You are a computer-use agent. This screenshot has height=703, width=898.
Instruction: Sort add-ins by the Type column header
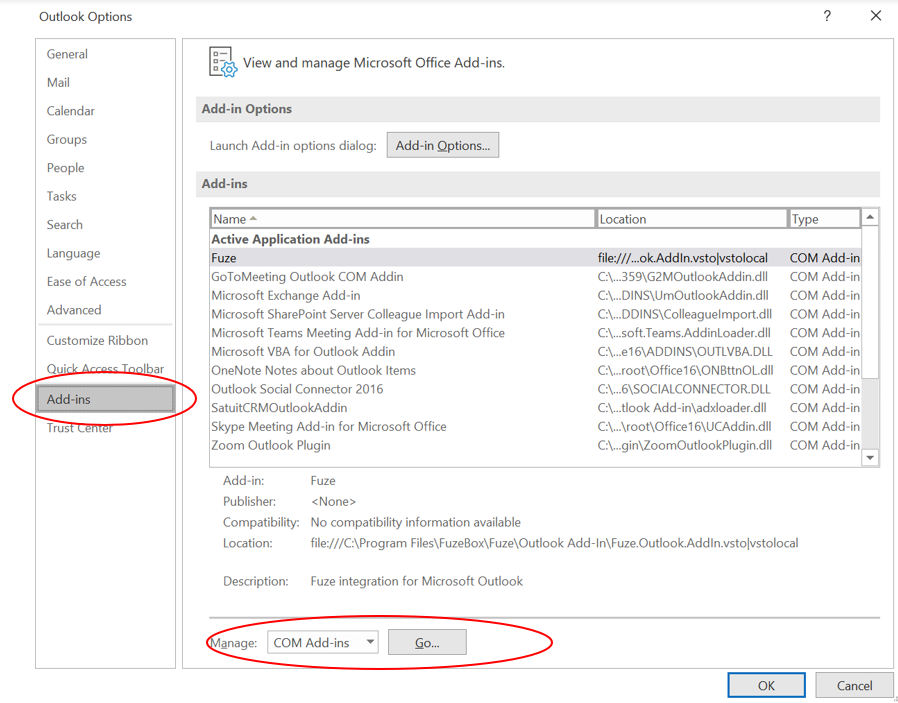click(825, 219)
